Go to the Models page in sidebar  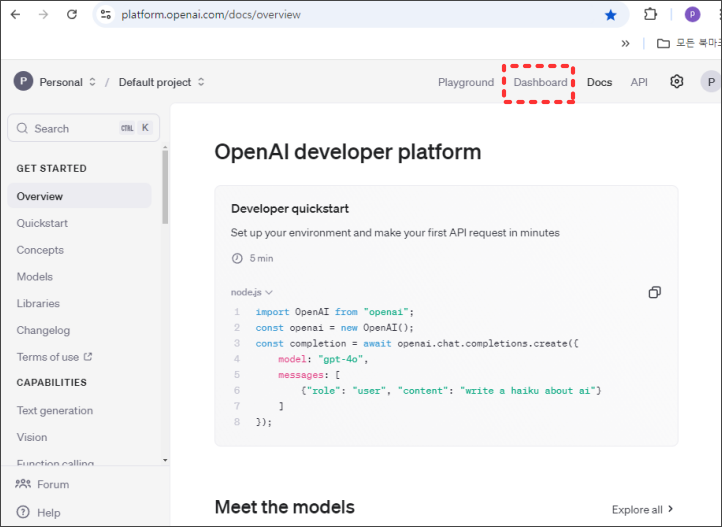(35, 277)
